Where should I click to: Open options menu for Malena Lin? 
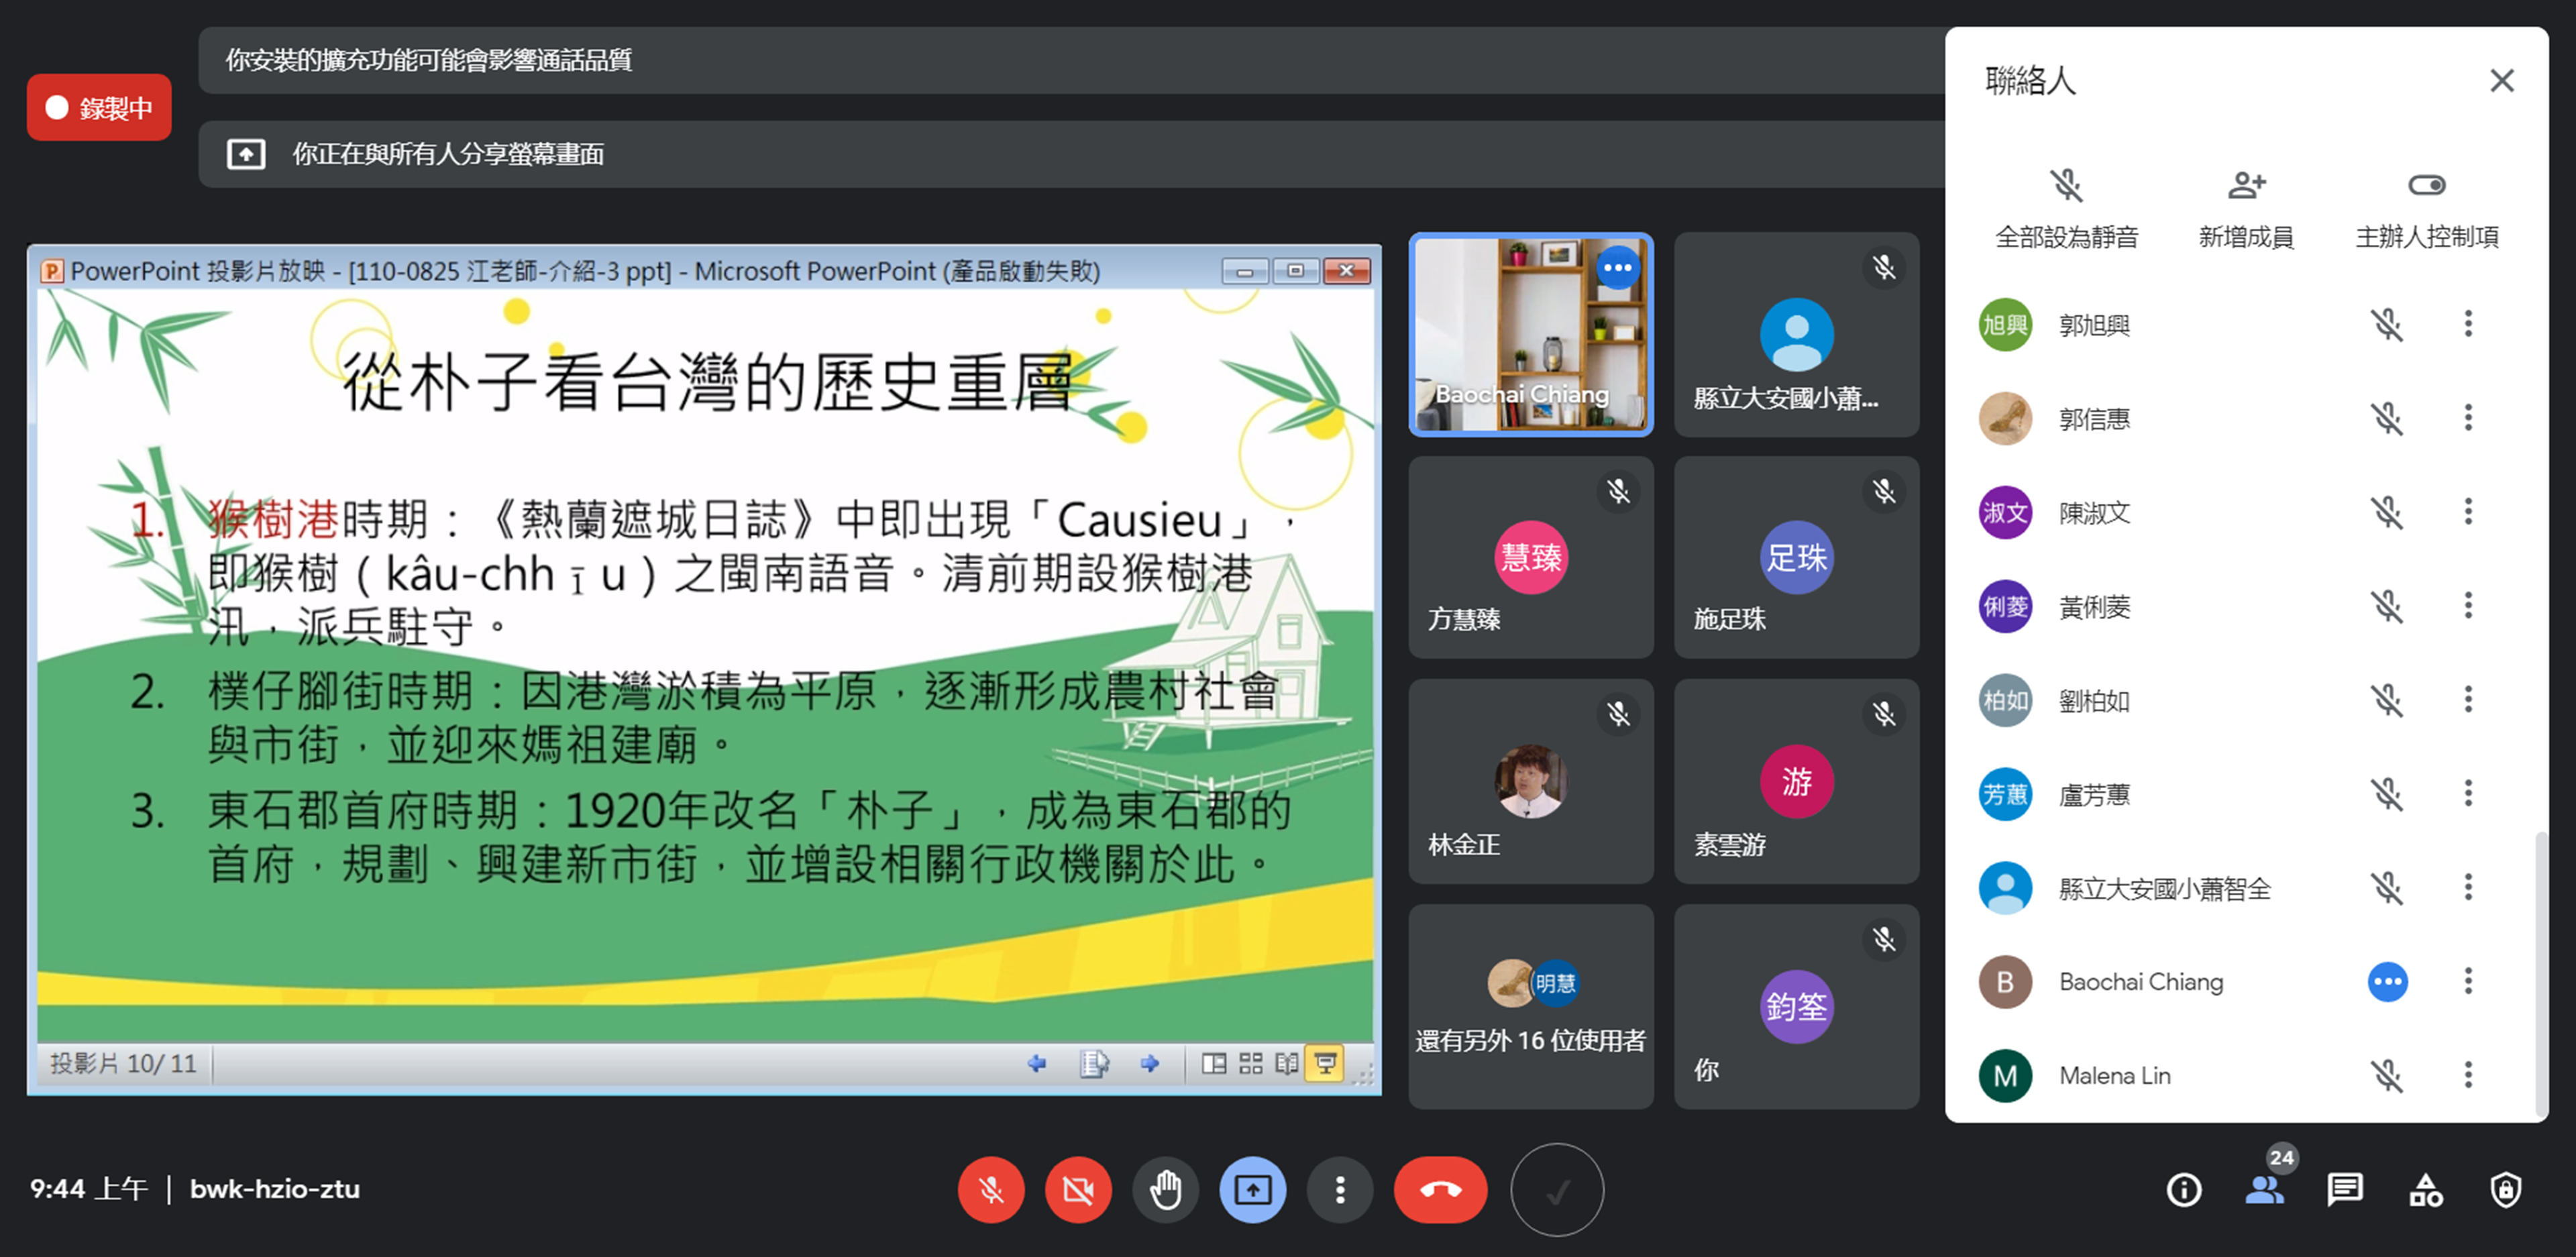(x=2468, y=1075)
